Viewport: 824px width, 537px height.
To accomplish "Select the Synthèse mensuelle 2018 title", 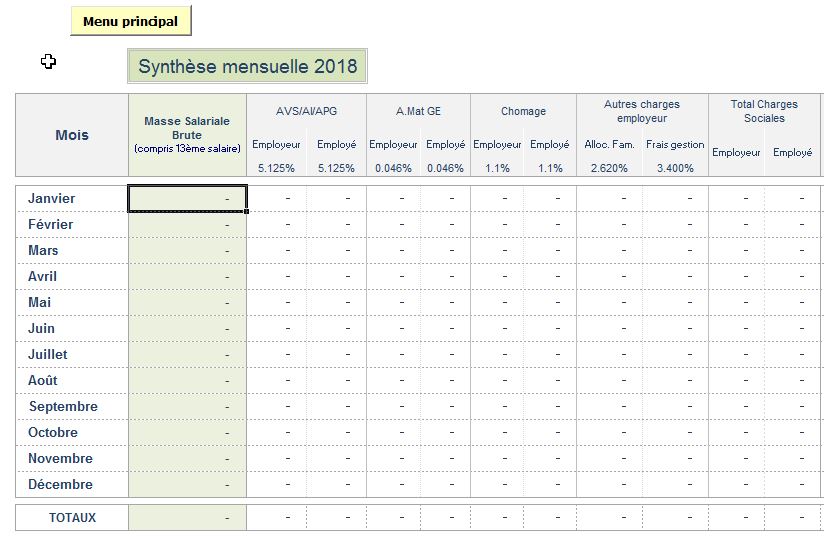I will pos(247,67).
